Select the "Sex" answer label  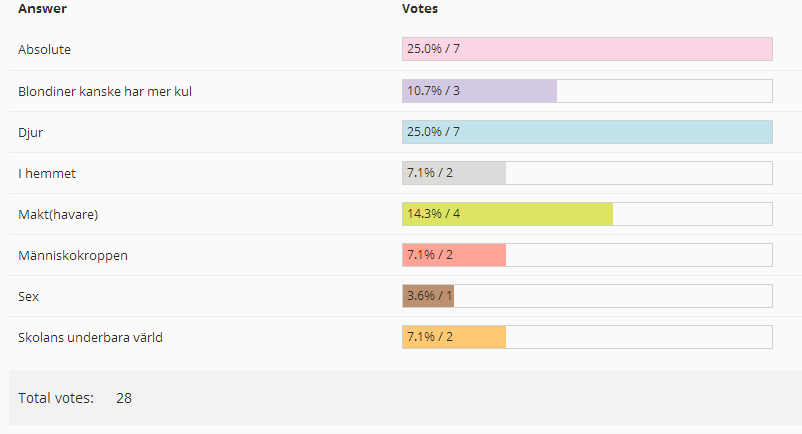point(28,296)
